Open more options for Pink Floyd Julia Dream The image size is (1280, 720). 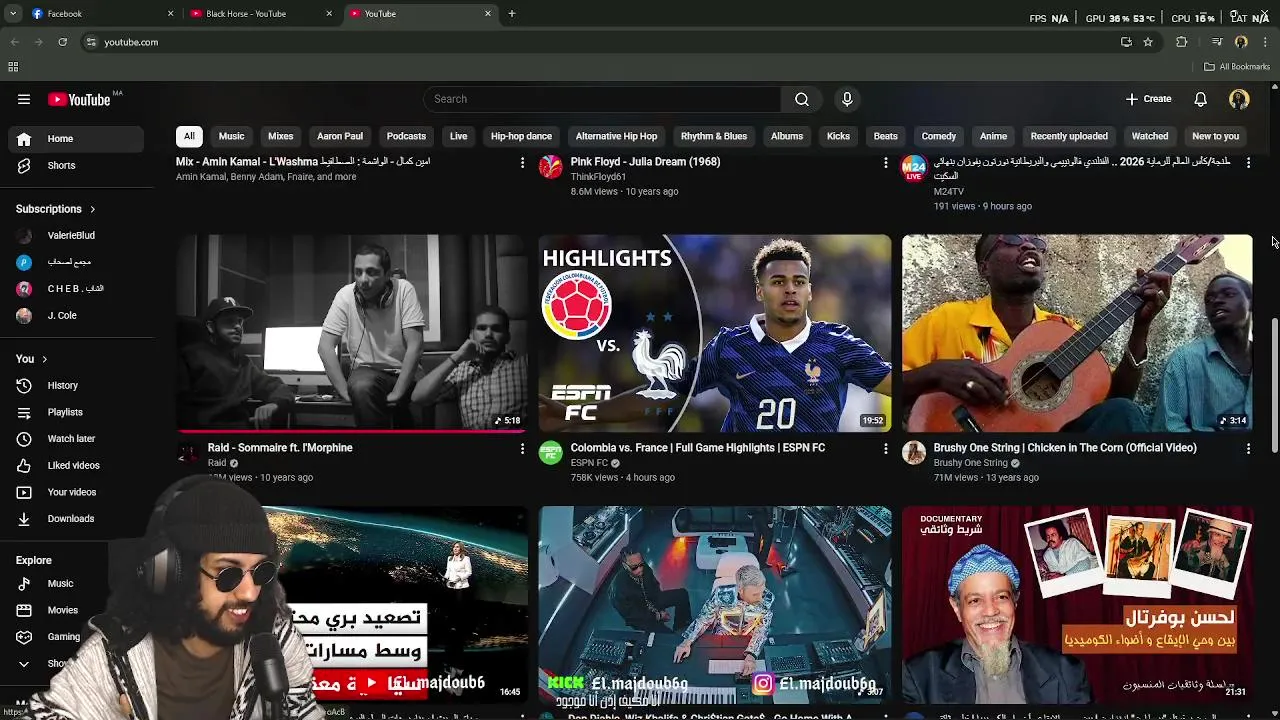(x=885, y=162)
